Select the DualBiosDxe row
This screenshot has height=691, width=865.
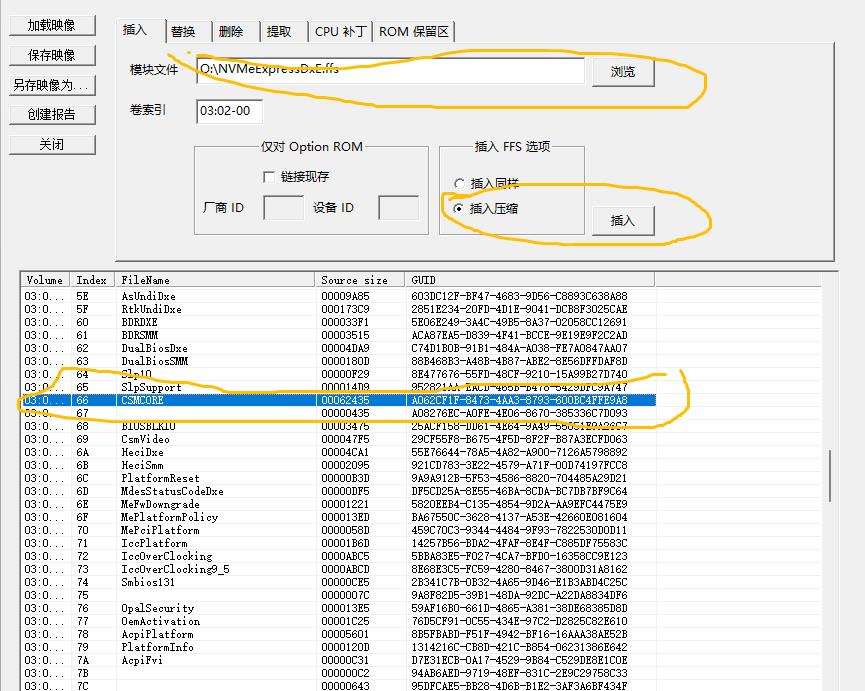point(339,349)
